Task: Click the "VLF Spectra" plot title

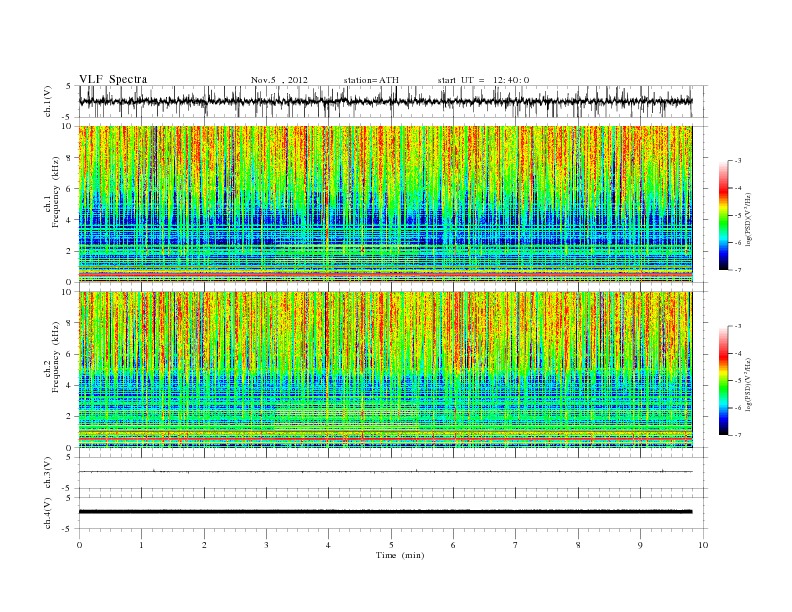Action: pyautogui.click(x=113, y=79)
